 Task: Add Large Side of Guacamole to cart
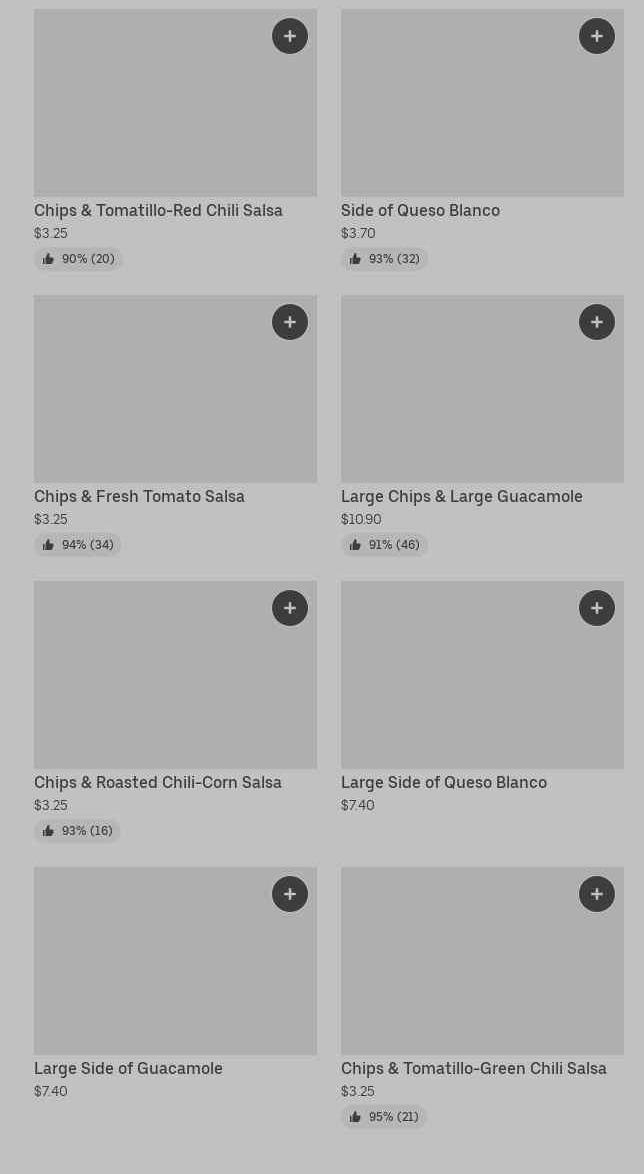290,894
